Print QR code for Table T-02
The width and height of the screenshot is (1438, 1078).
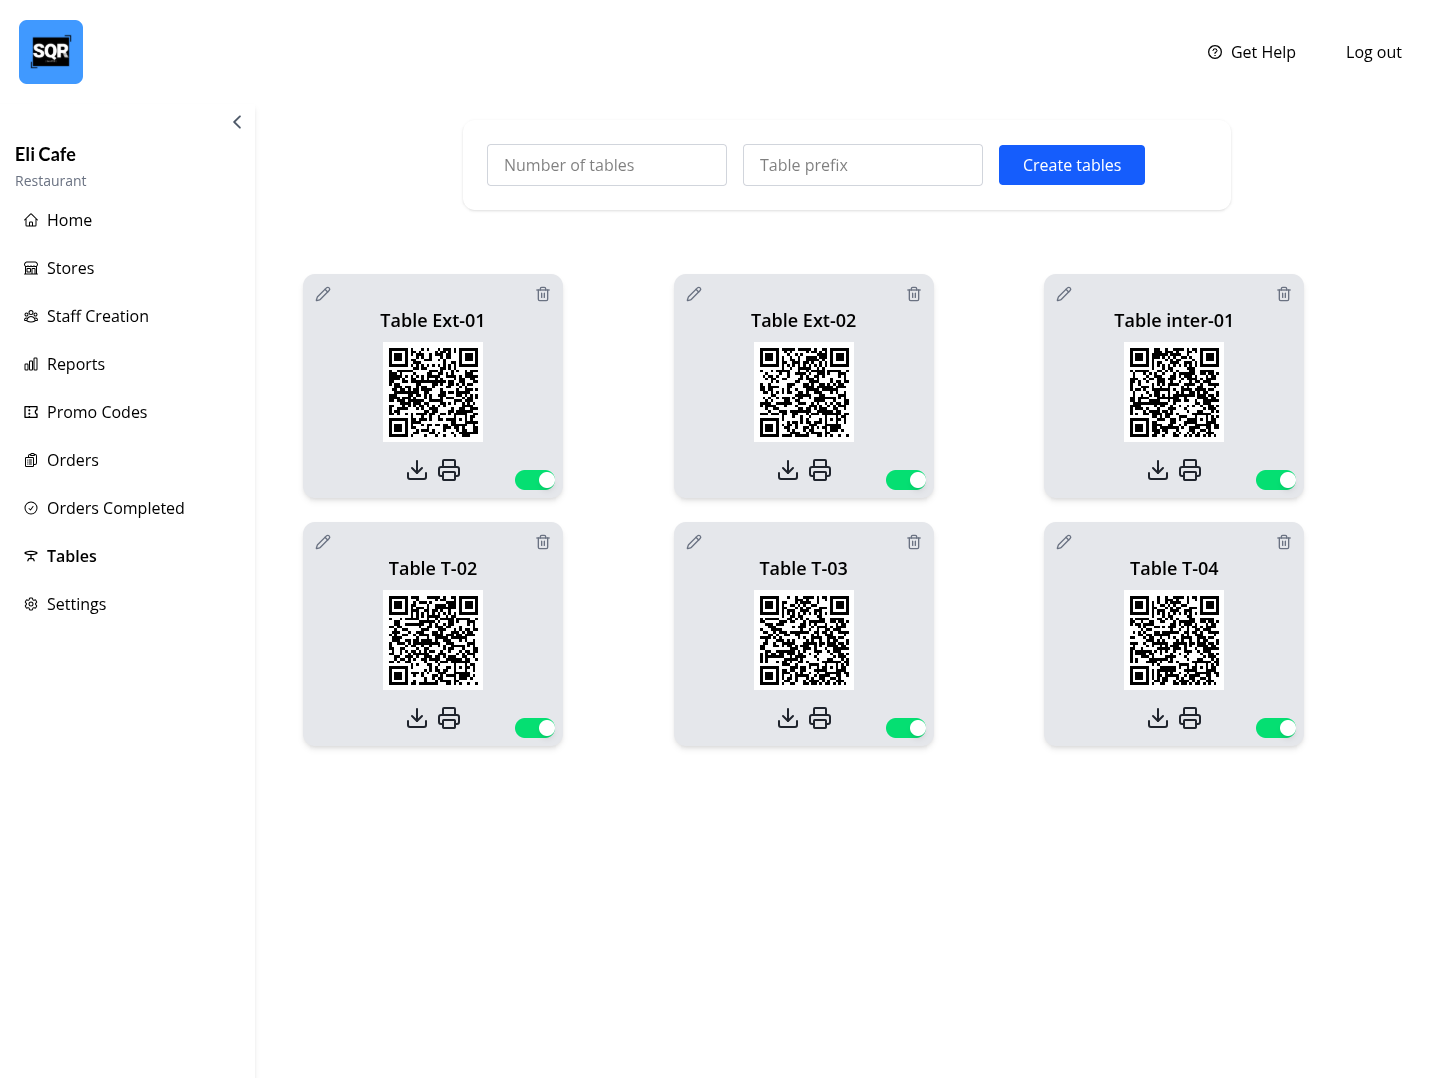coord(449,718)
